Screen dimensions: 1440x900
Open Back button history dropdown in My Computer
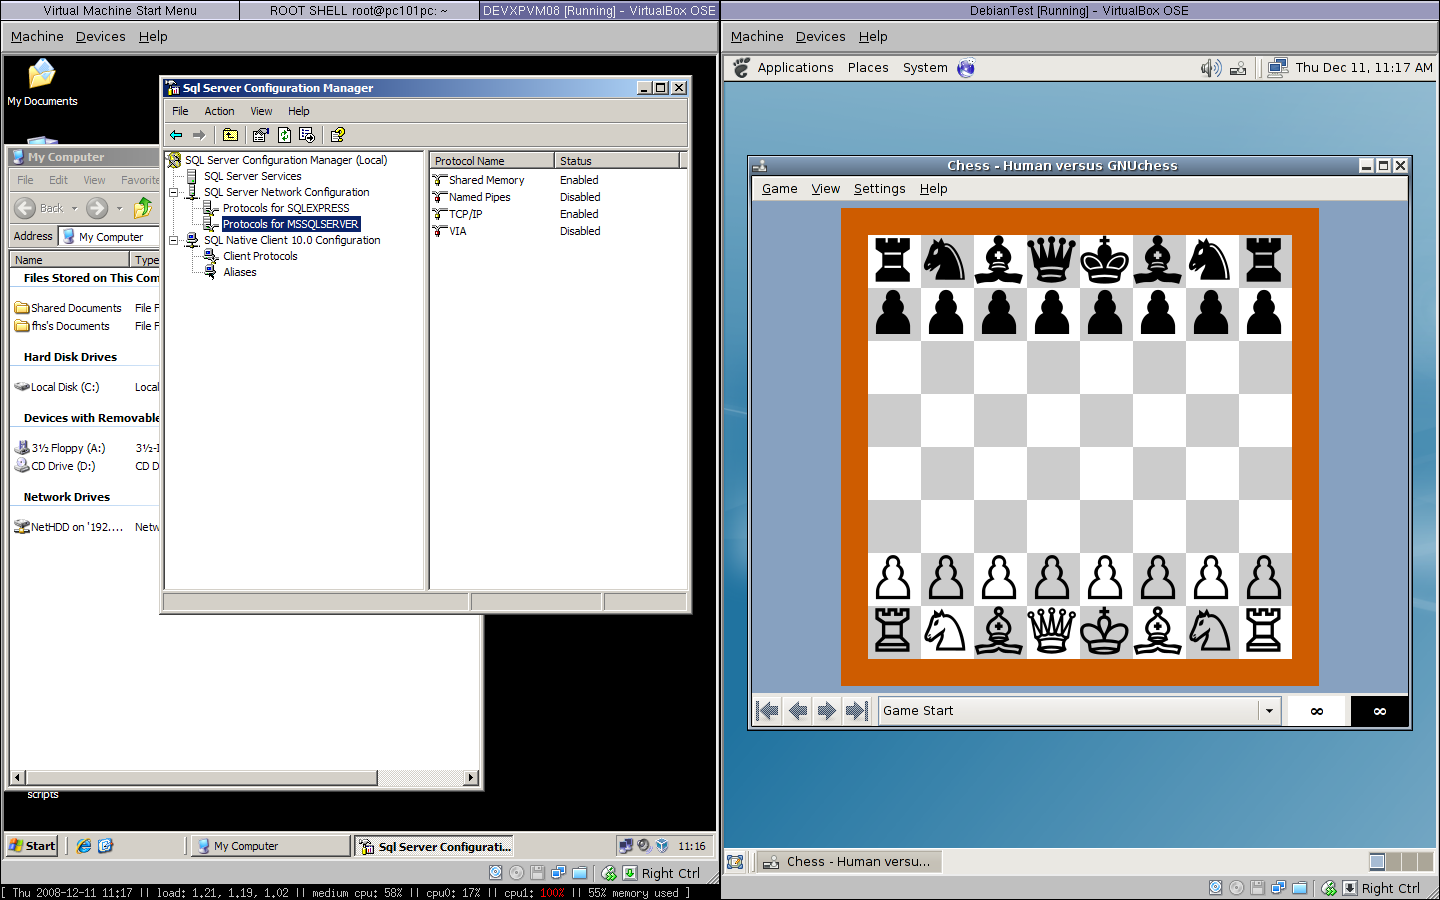pyautogui.click(x=74, y=208)
